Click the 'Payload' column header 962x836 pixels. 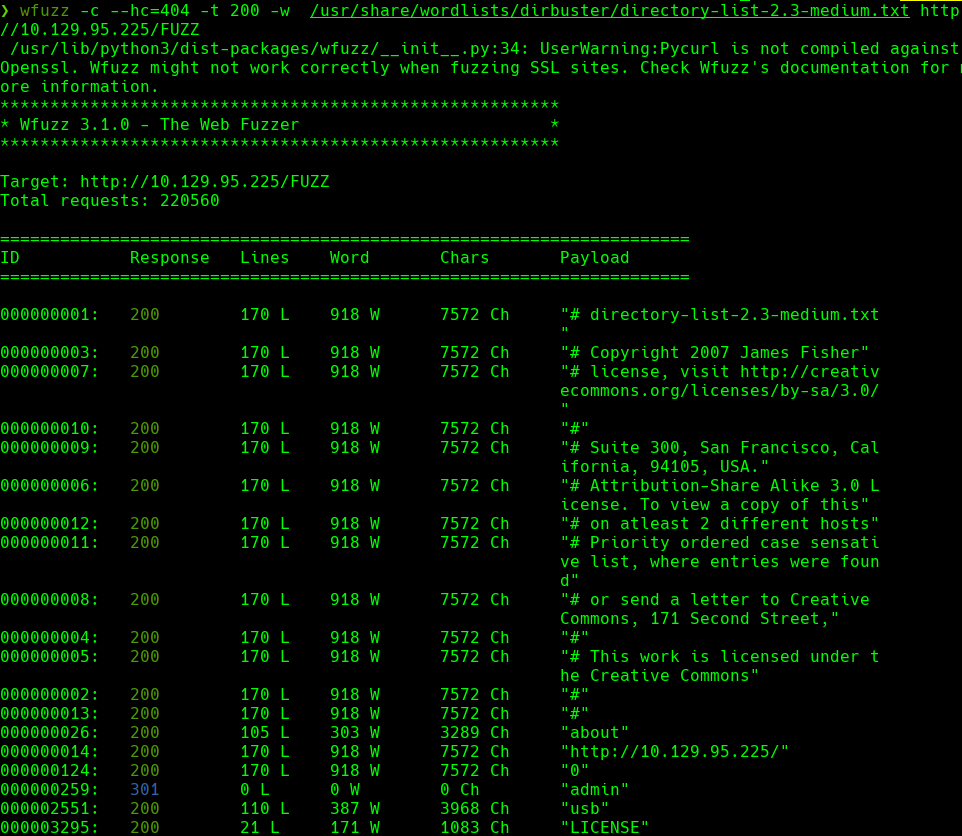click(x=595, y=258)
